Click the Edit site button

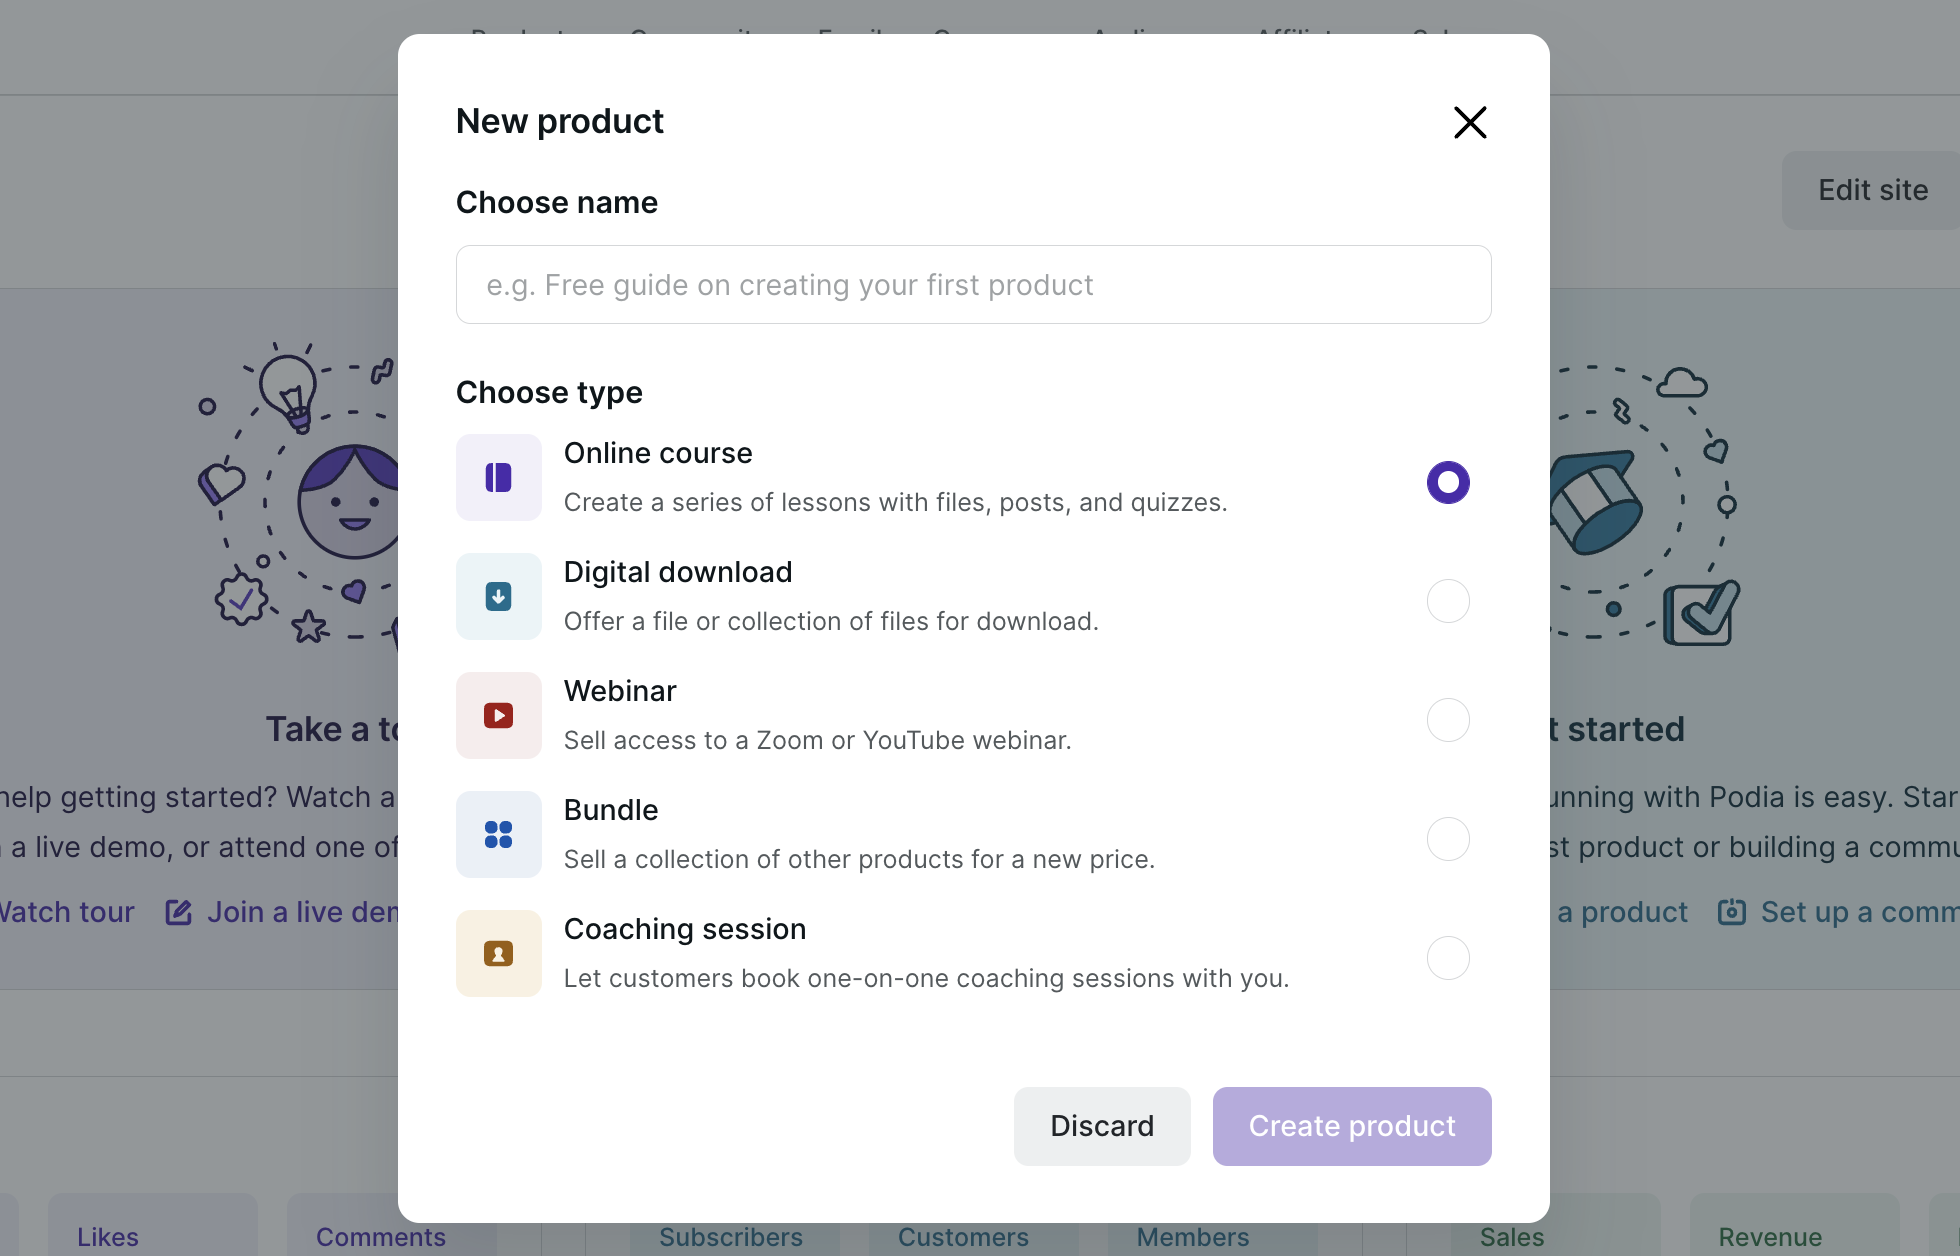[1872, 190]
